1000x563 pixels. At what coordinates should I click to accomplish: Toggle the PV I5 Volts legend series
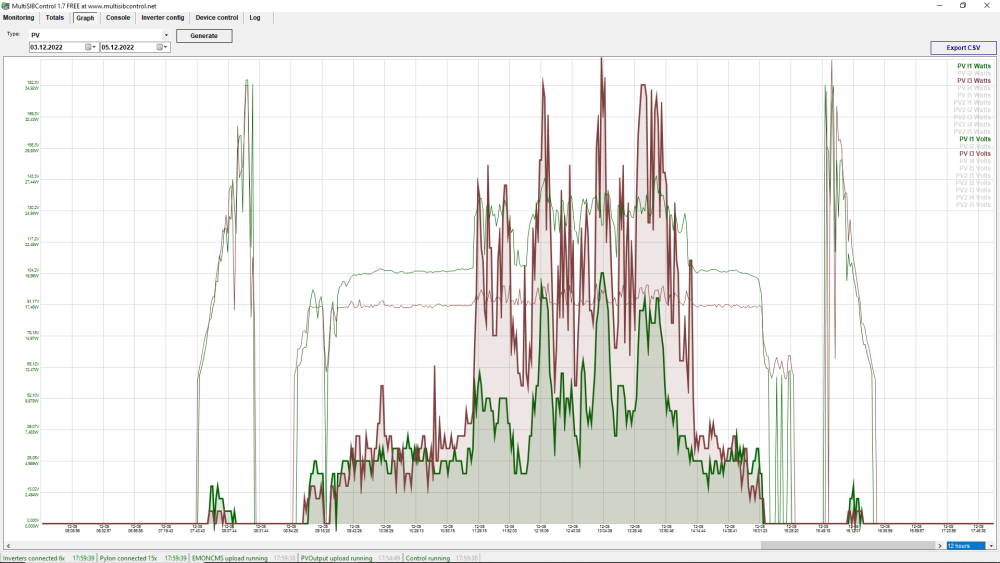point(975,168)
